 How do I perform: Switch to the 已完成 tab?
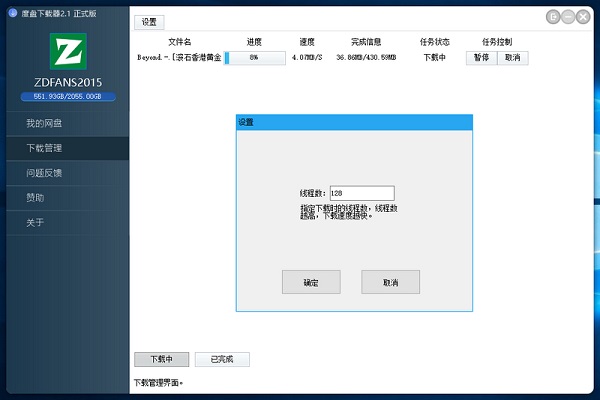coord(222,359)
